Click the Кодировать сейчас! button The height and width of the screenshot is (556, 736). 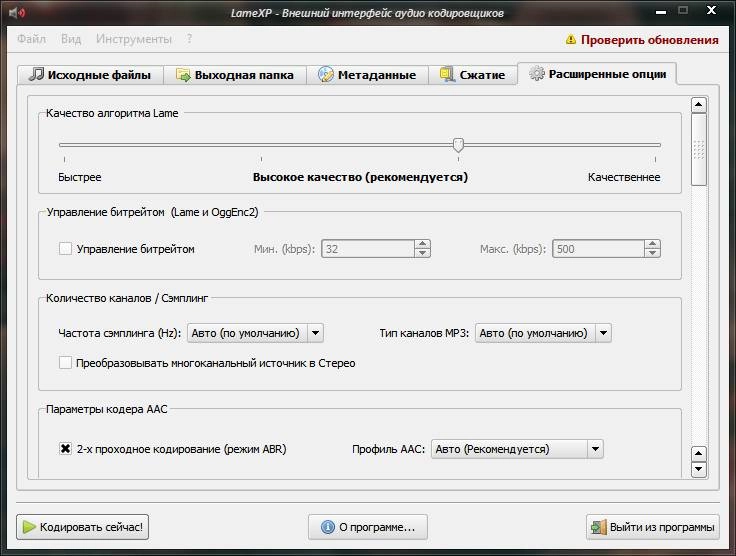coord(83,527)
